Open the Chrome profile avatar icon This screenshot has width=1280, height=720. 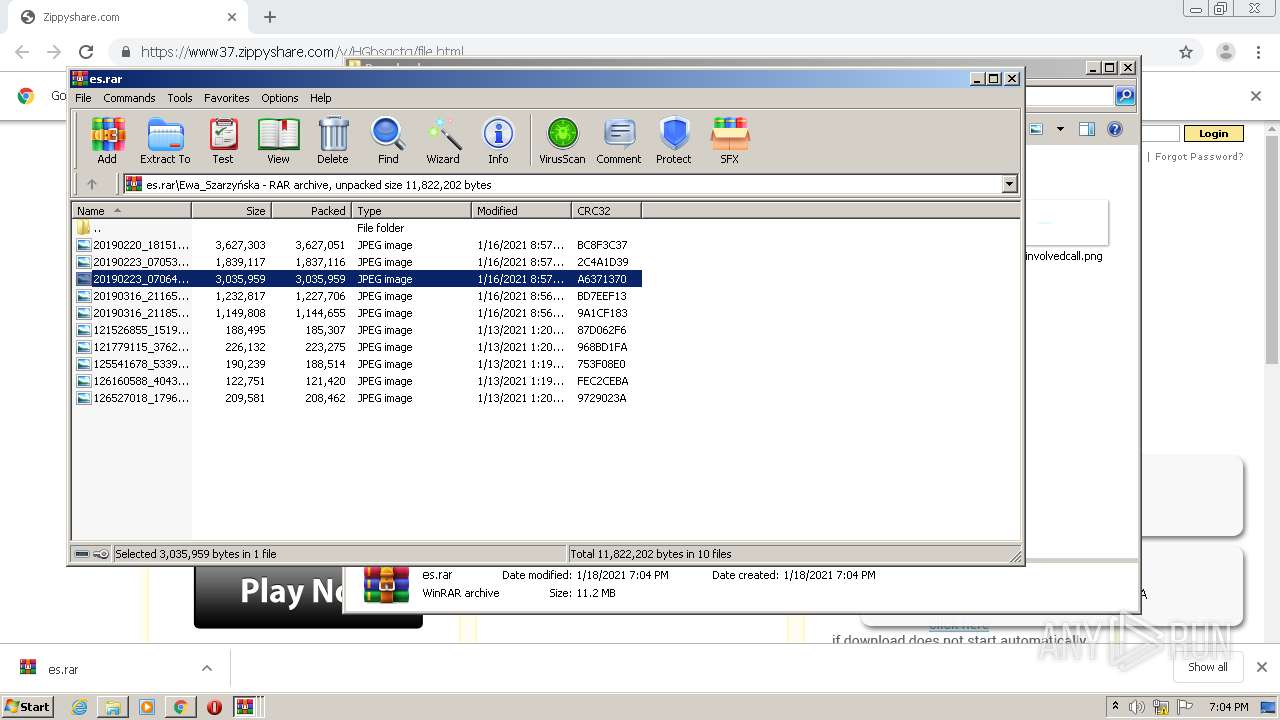1225,52
